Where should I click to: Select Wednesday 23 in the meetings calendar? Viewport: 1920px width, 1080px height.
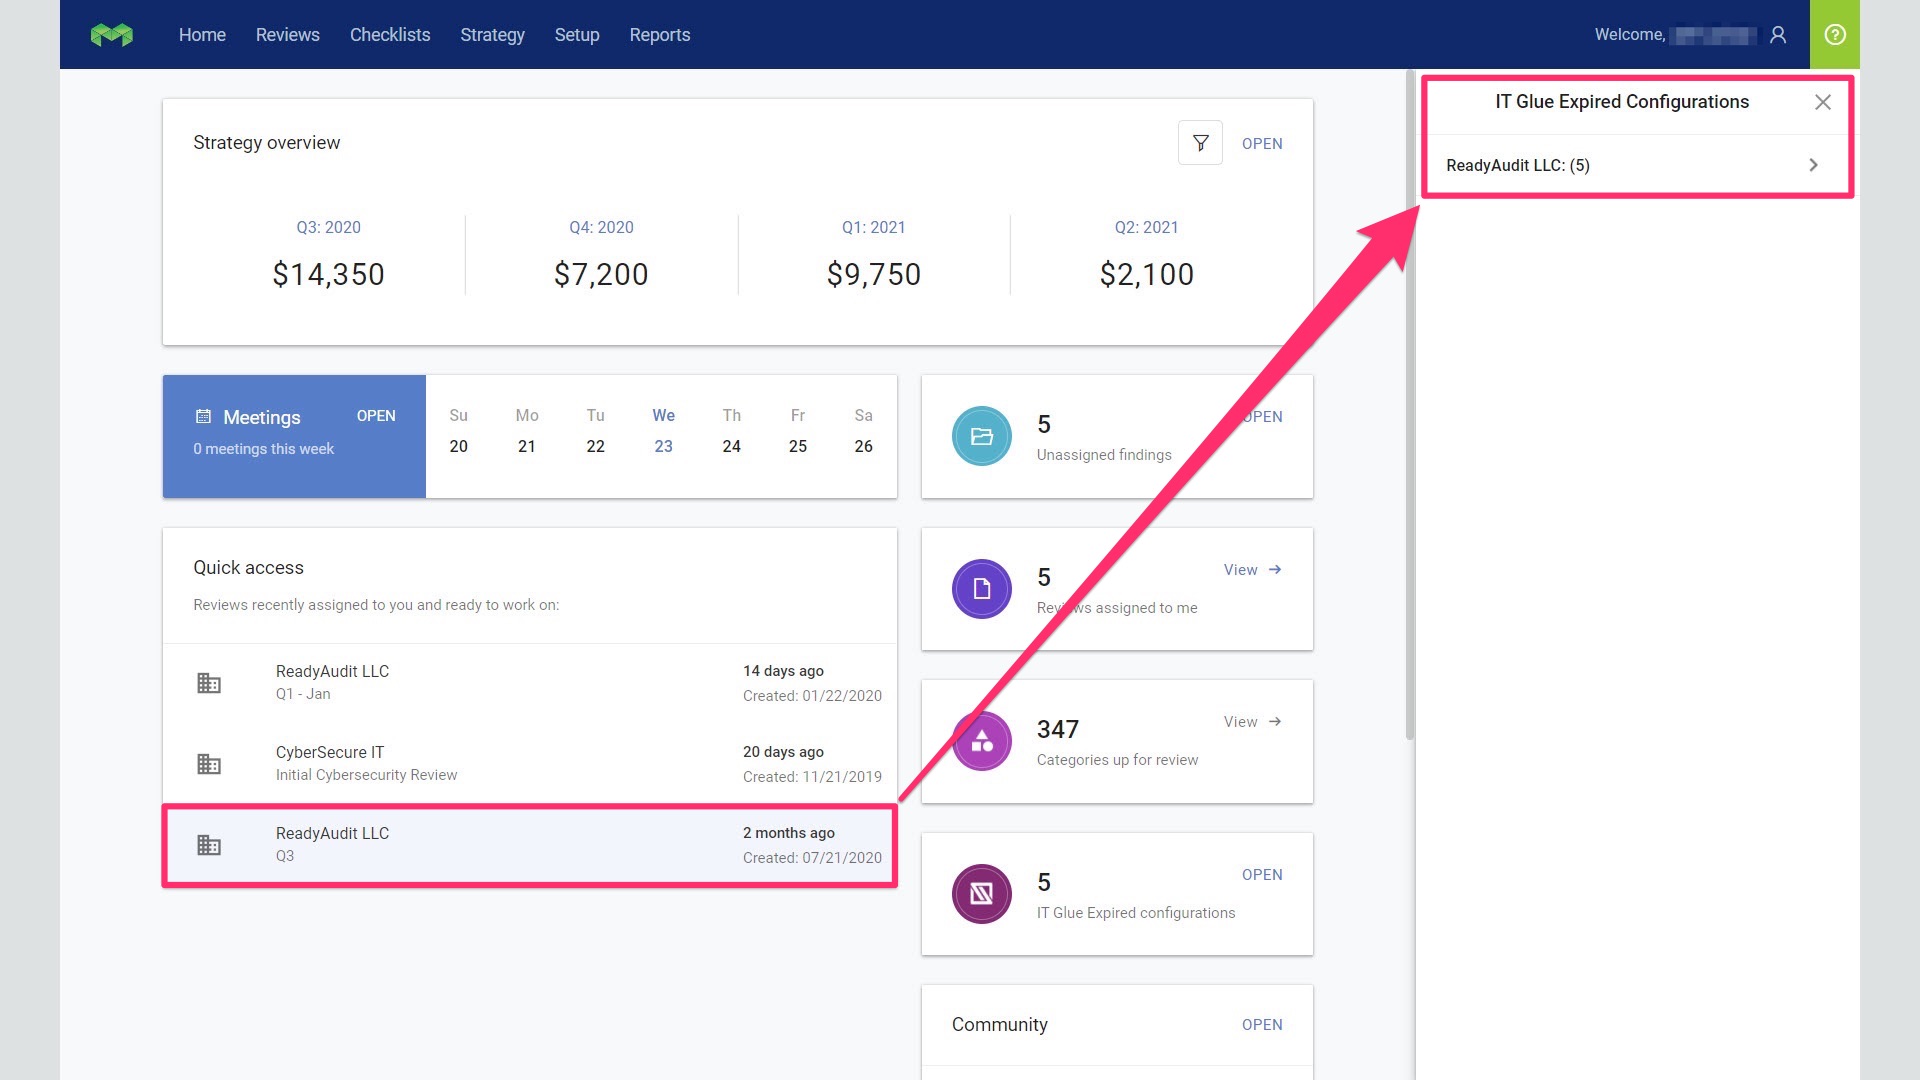point(663,446)
